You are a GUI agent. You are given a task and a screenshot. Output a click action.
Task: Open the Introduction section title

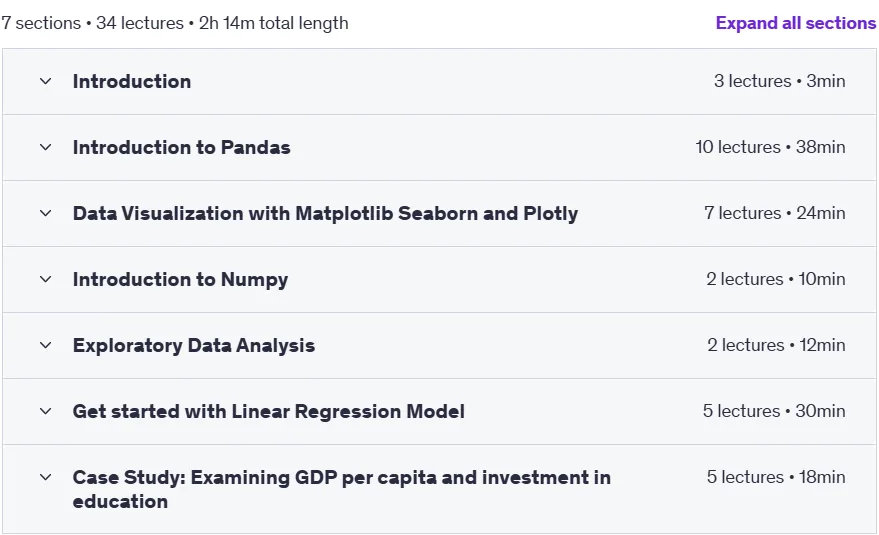point(132,81)
